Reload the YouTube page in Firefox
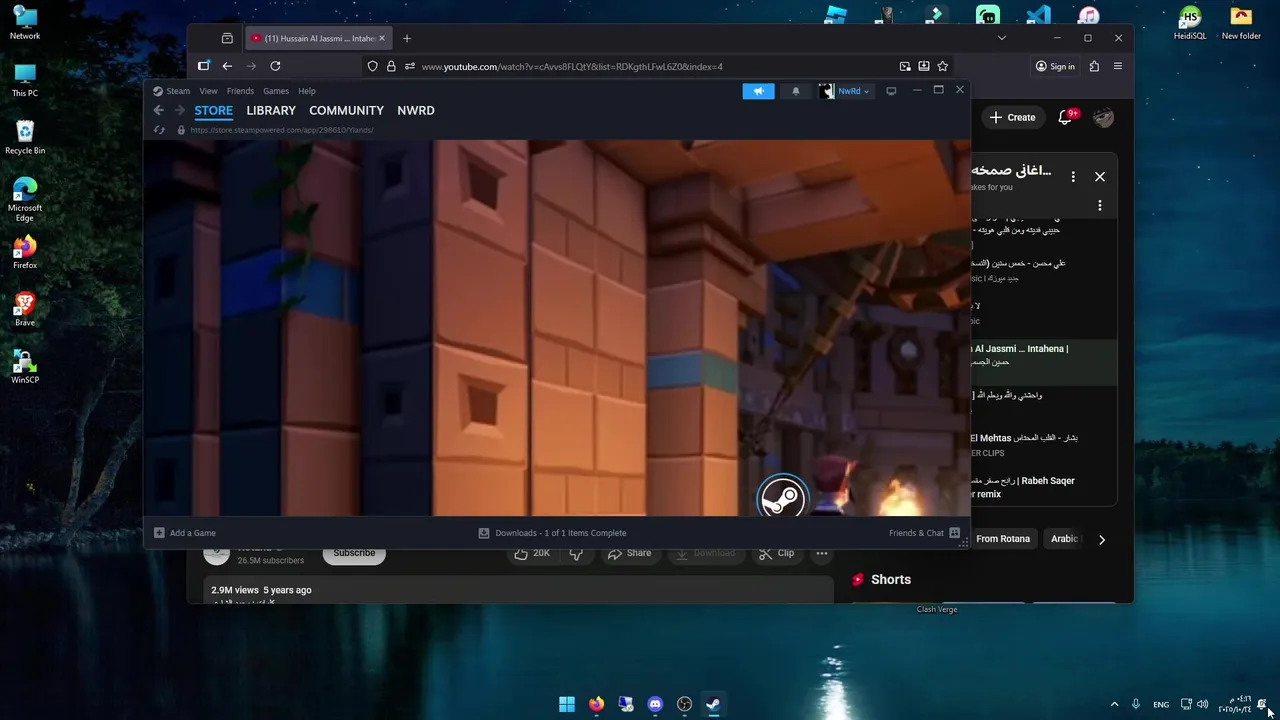The image size is (1280, 720). click(x=275, y=66)
